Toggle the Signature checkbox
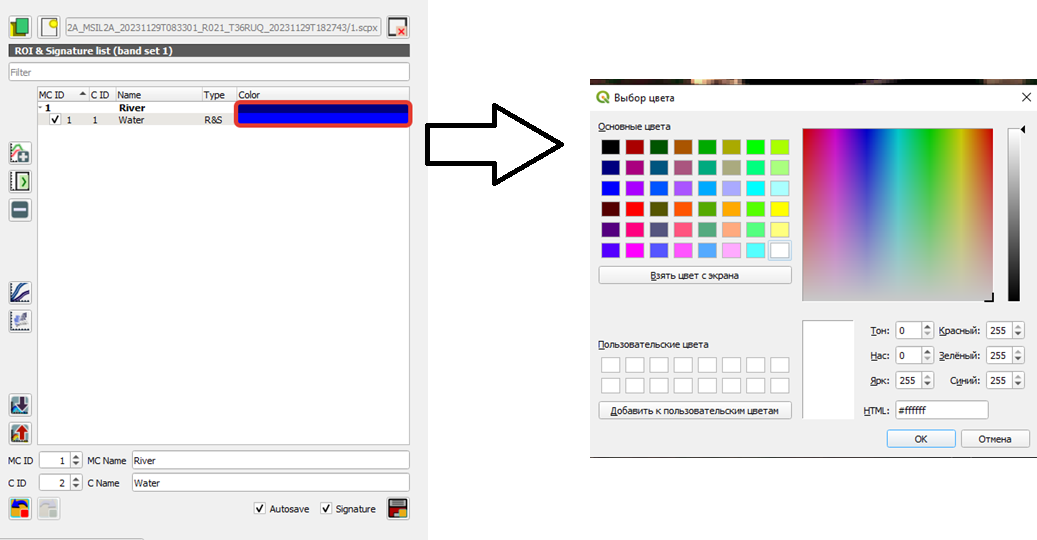Viewport: 1037px width, 540px height. coord(326,508)
